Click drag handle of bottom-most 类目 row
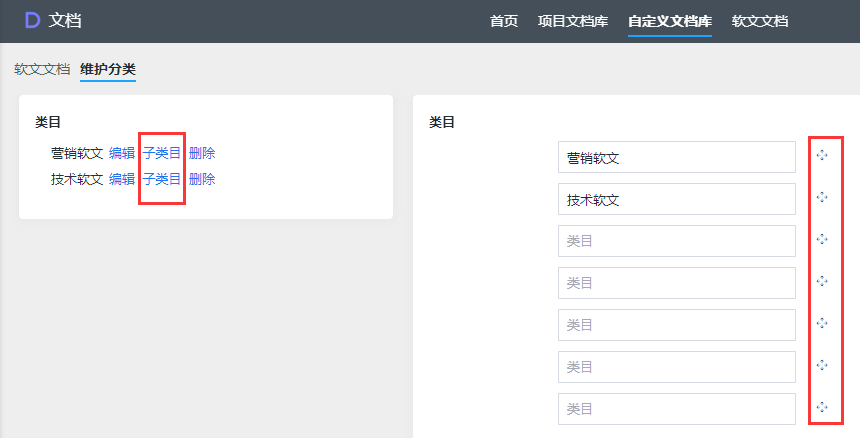 click(x=822, y=407)
